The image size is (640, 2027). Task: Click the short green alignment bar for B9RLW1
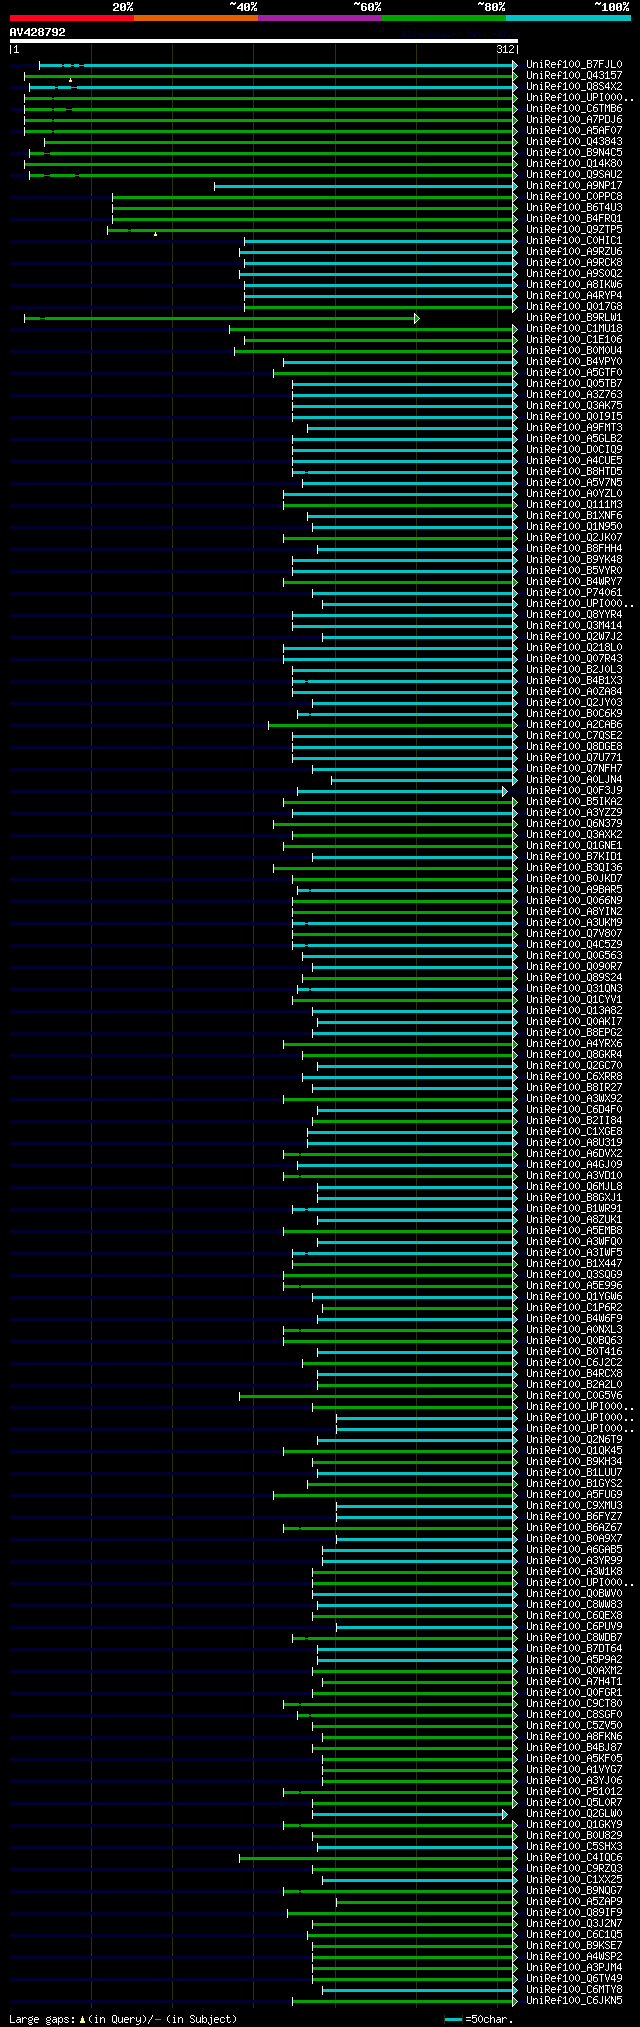221,318
